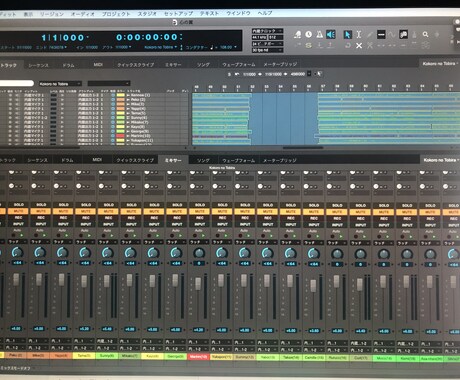
Task: Open the プロジェクト menu
Action: pyautogui.click(x=116, y=14)
